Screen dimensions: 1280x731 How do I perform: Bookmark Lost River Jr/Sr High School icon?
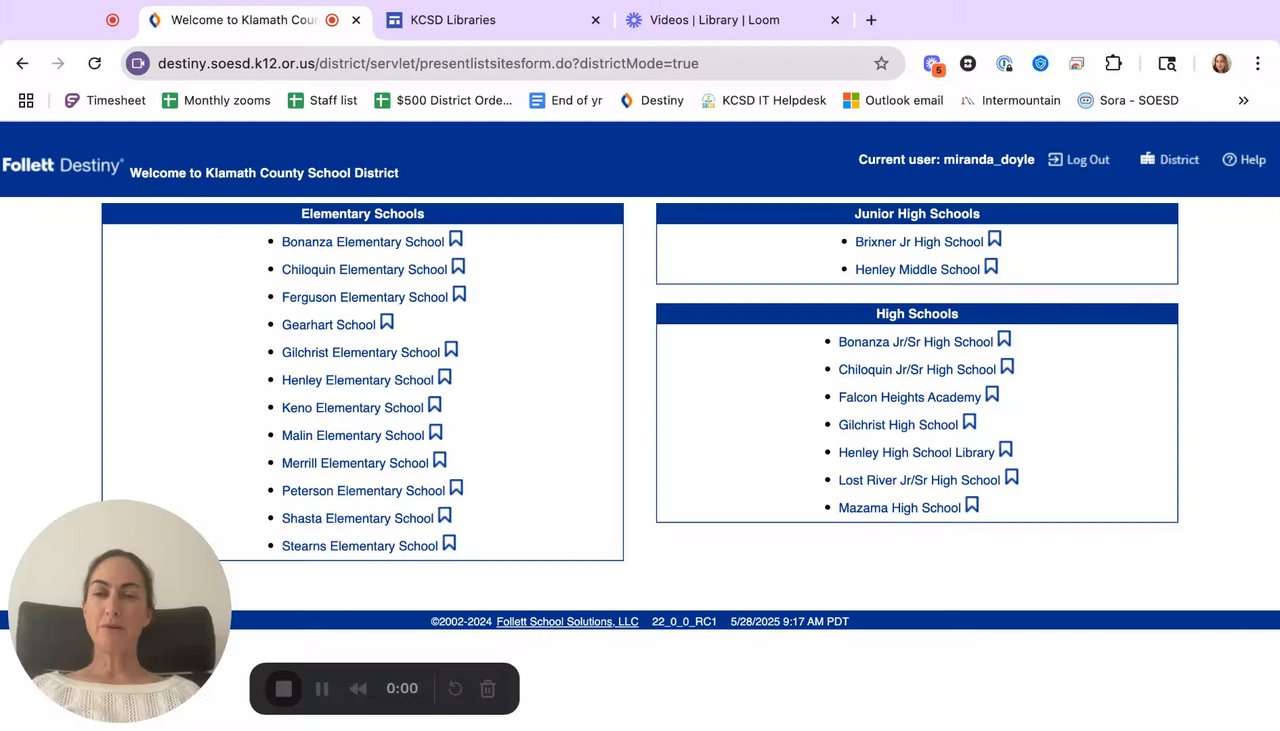coord(1011,478)
